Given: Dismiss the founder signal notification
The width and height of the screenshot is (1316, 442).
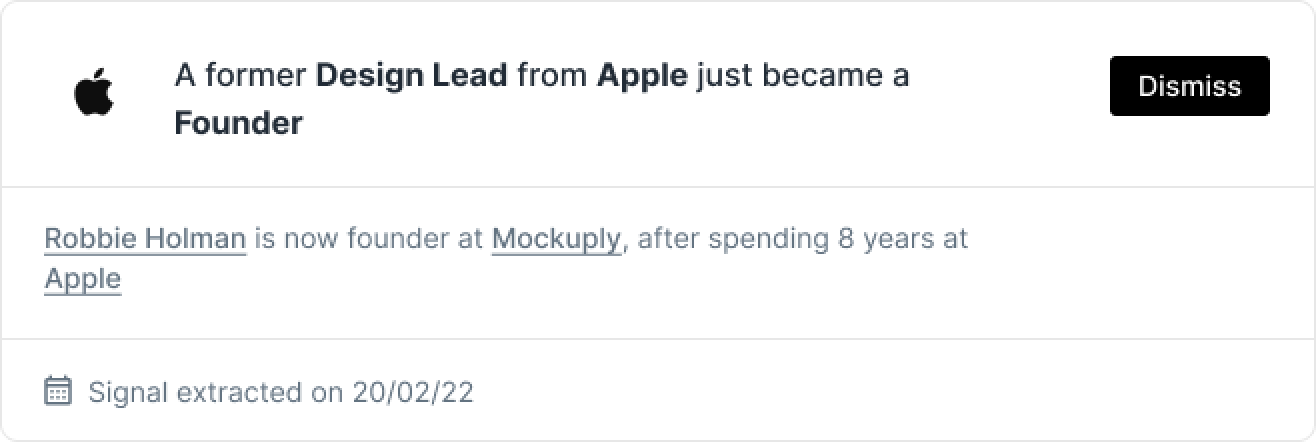Looking at the screenshot, I should pos(1189,86).
